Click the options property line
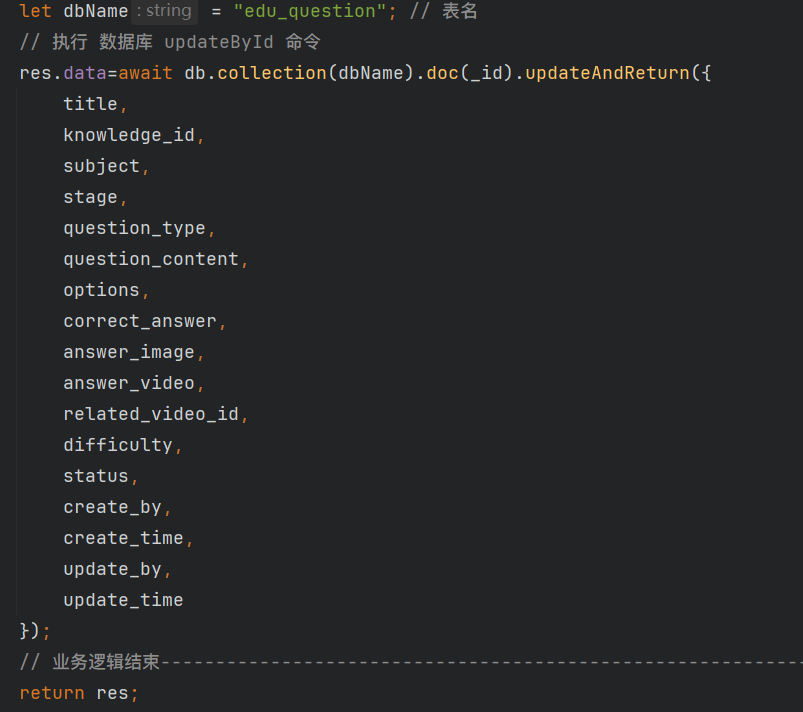 pos(101,290)
